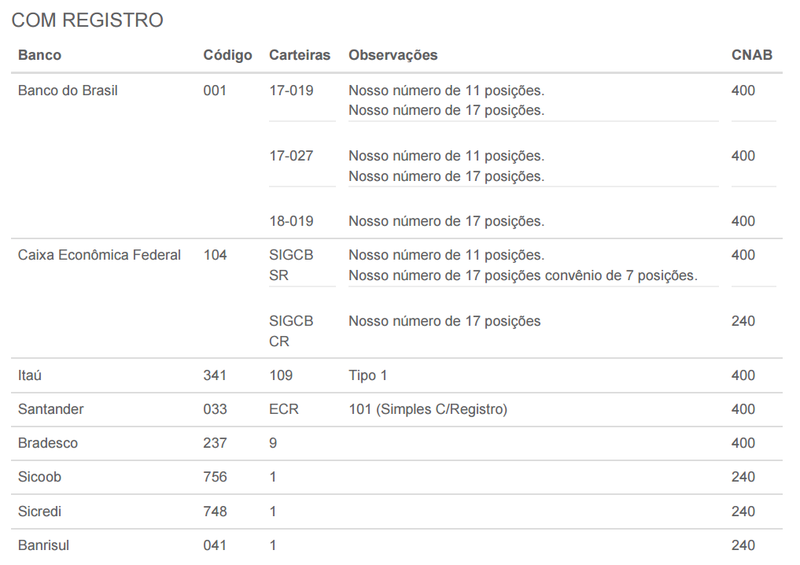The image size is (800, 565).
Task: Click the Código column header
Action: tap(227, 55)
